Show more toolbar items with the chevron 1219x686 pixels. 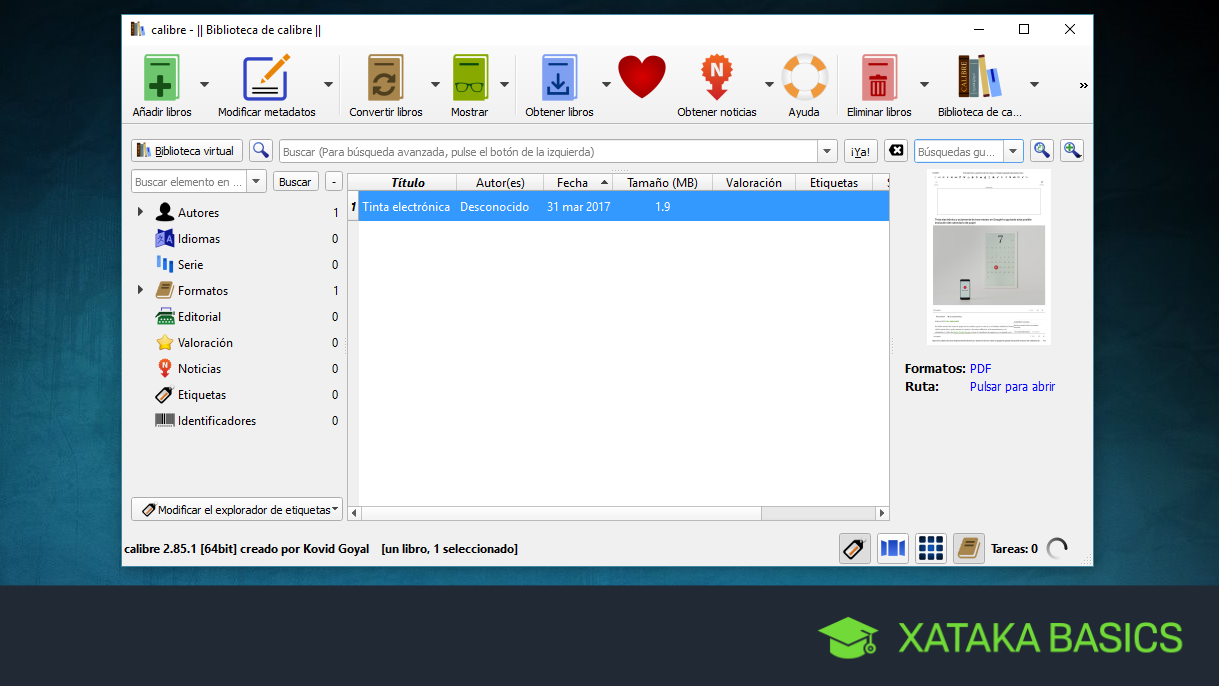(1083, 86)
